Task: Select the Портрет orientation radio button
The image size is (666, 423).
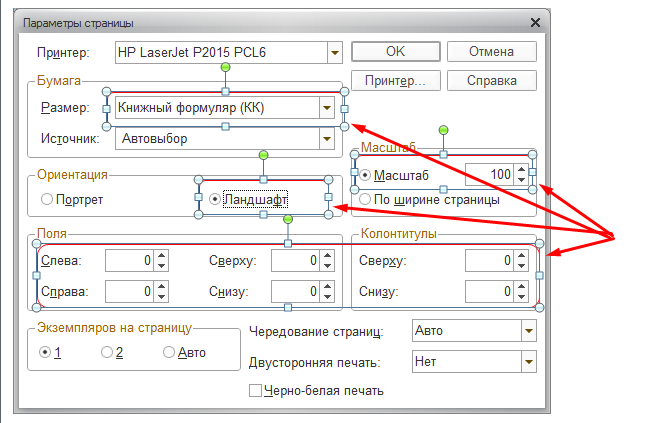Action: coord(47,199)
